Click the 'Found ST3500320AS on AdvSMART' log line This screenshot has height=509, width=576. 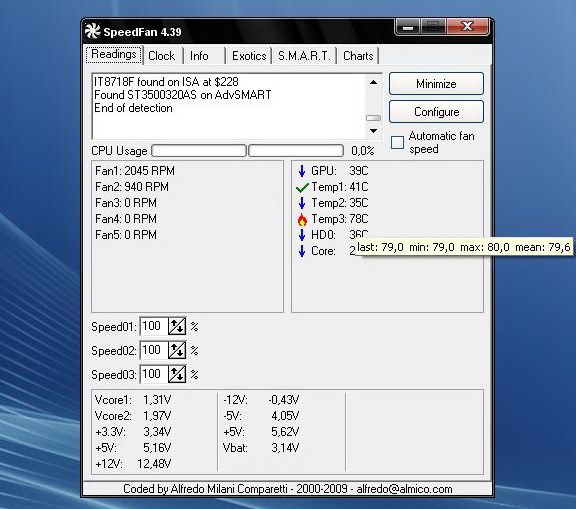(x=183, y=95)
